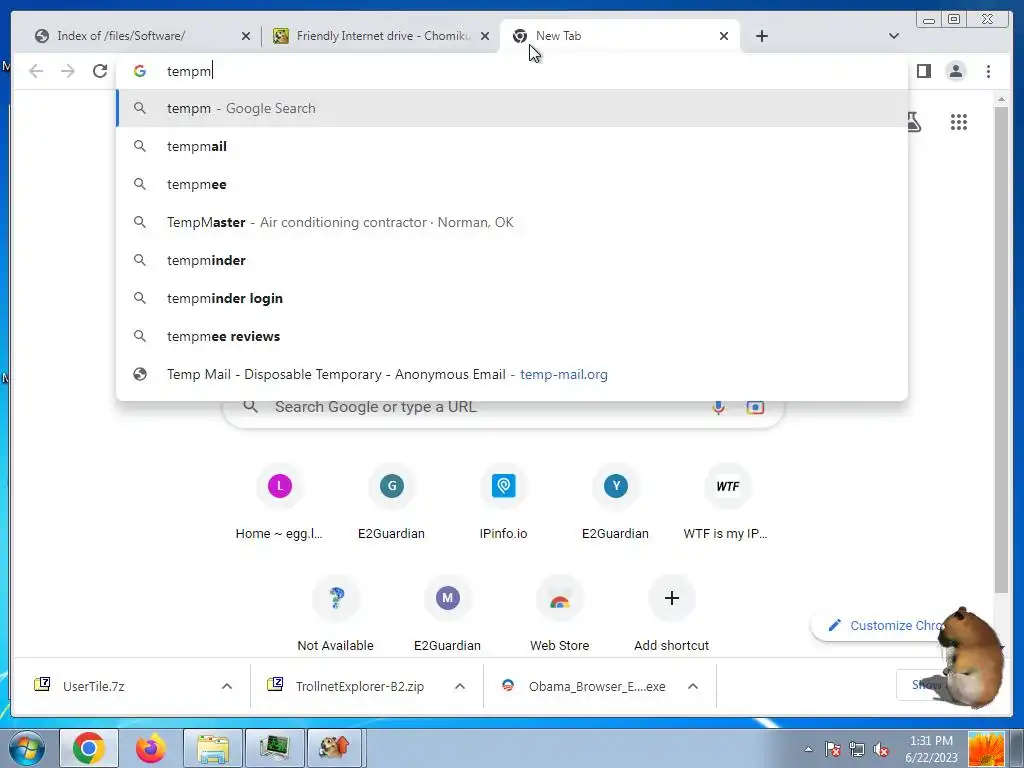
Task: Open the Web Store shortcut
Action: point(560,615)
